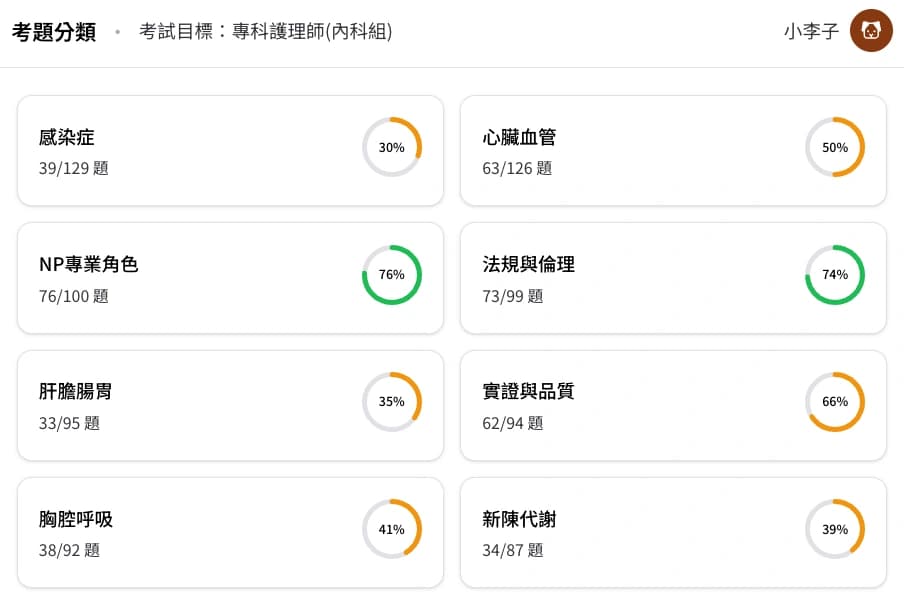904x597 pixels.
Task: Open the 實證與品質 question category
Action: click(640, 405)
